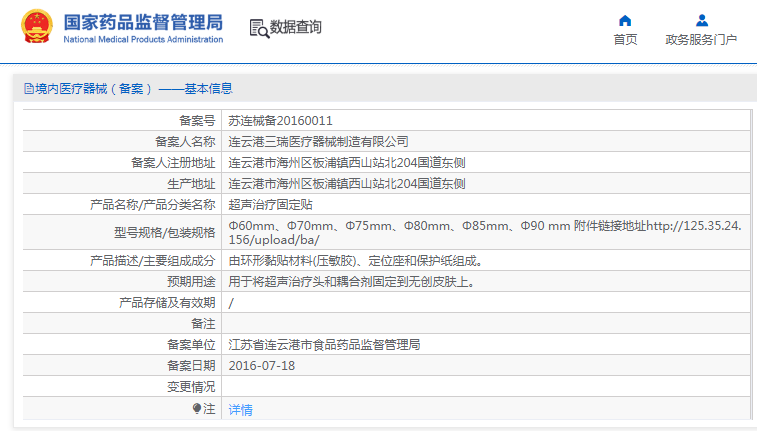Click the 备案人名称 label
This screenshot has width=757, height=431.
pos(185,142)
